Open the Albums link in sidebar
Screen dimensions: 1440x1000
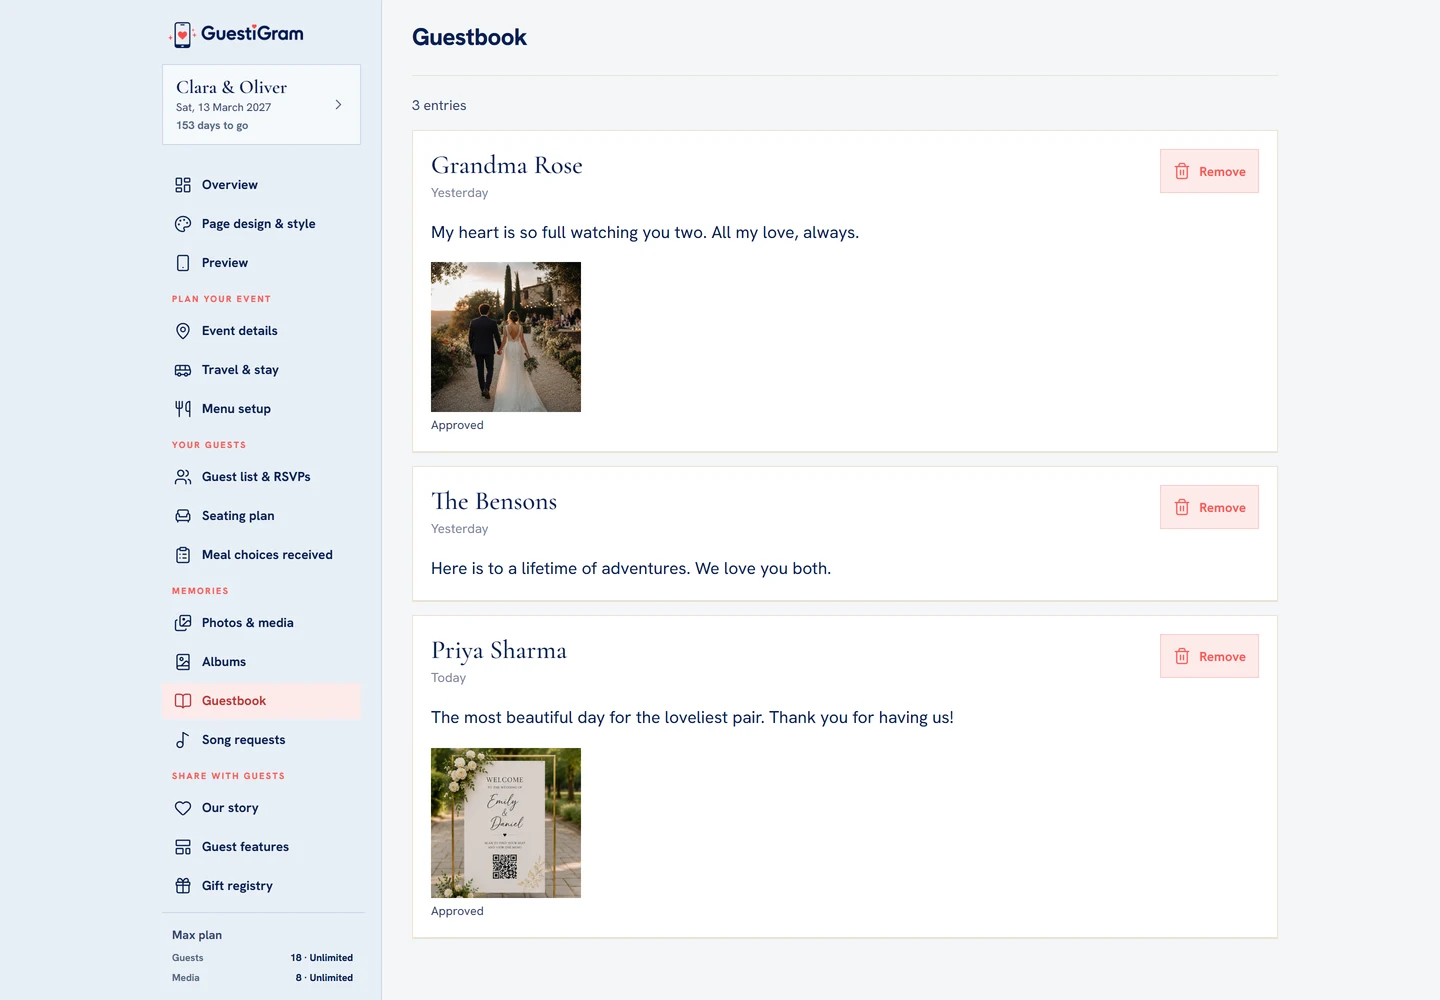[x=262, y=662]
